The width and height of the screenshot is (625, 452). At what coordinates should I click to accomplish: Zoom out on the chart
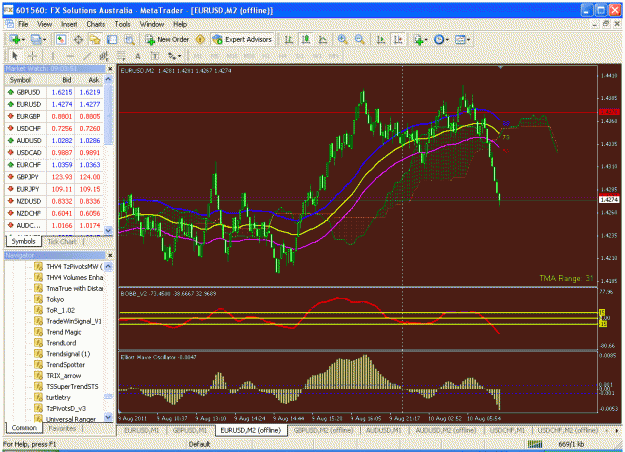pos(360,39)
